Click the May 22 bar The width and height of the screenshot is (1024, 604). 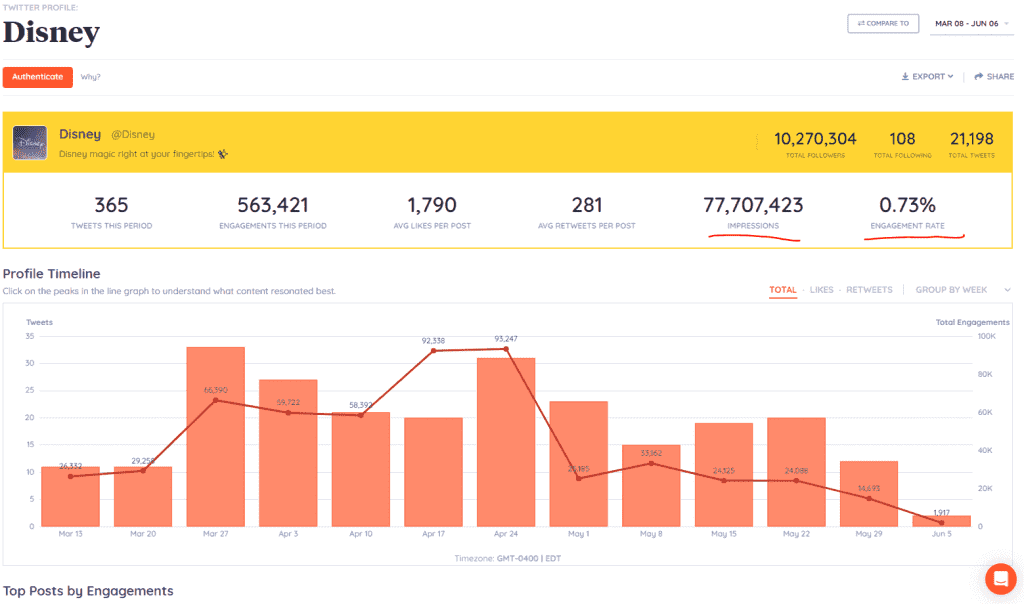pos(796,472)
